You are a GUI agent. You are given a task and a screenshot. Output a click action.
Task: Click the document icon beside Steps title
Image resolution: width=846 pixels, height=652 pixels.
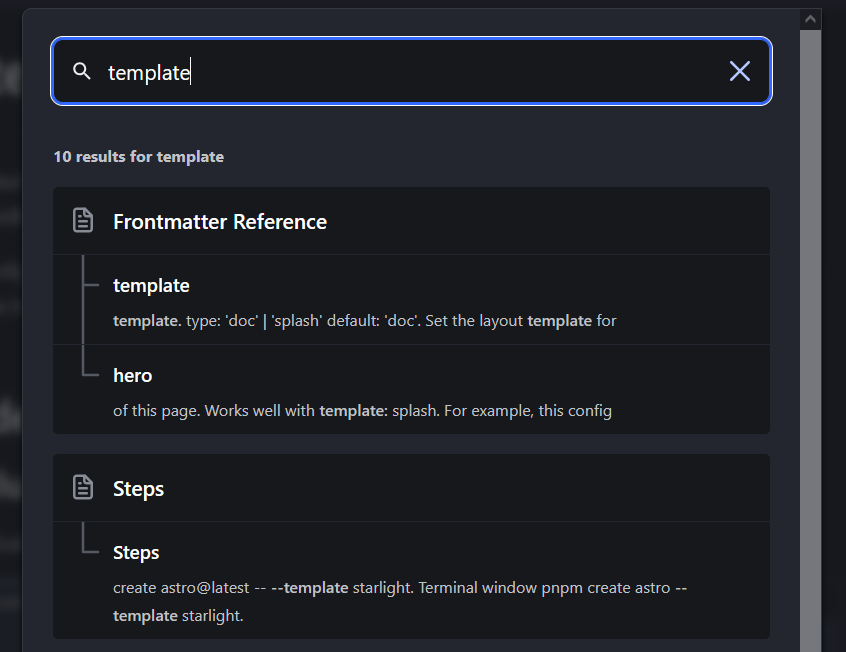83,487
